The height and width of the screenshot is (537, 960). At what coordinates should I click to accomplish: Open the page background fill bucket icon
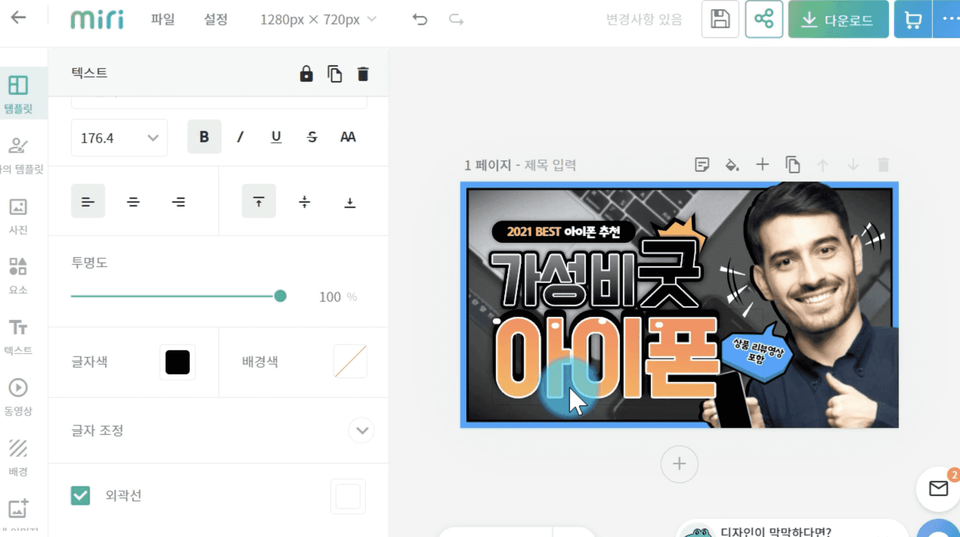[x=732, y=165]
